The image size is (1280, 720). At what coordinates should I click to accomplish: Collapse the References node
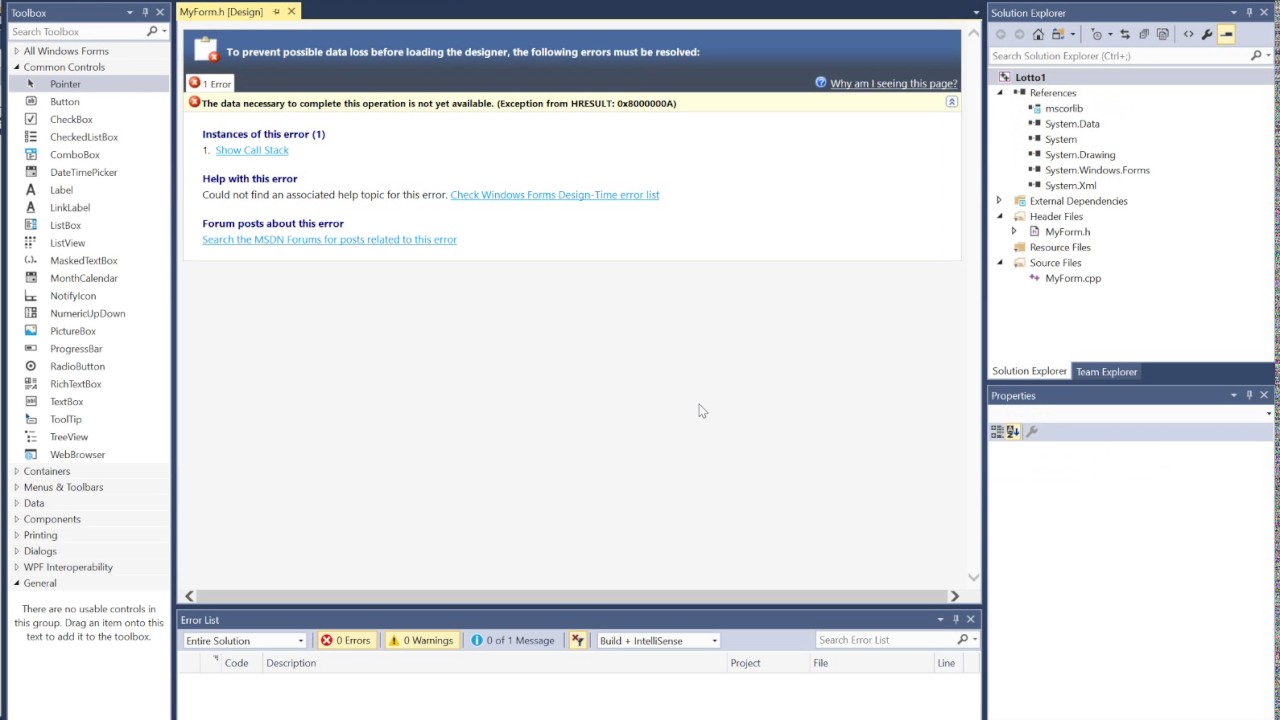click(999, 93)
